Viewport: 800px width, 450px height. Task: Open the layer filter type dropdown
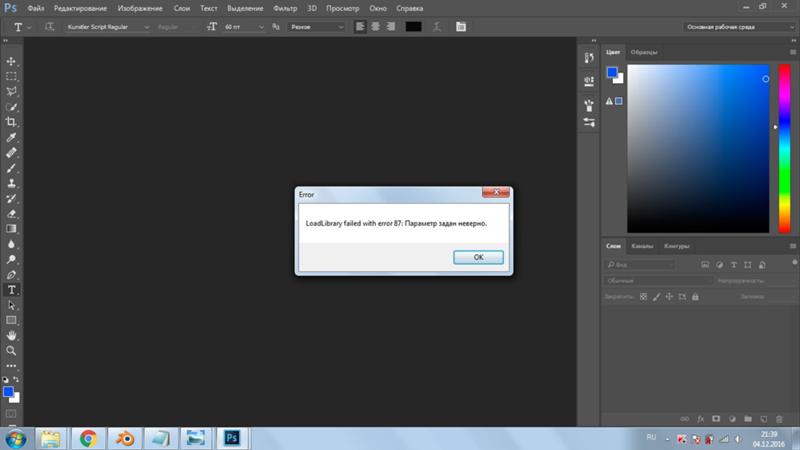(640, 265)
